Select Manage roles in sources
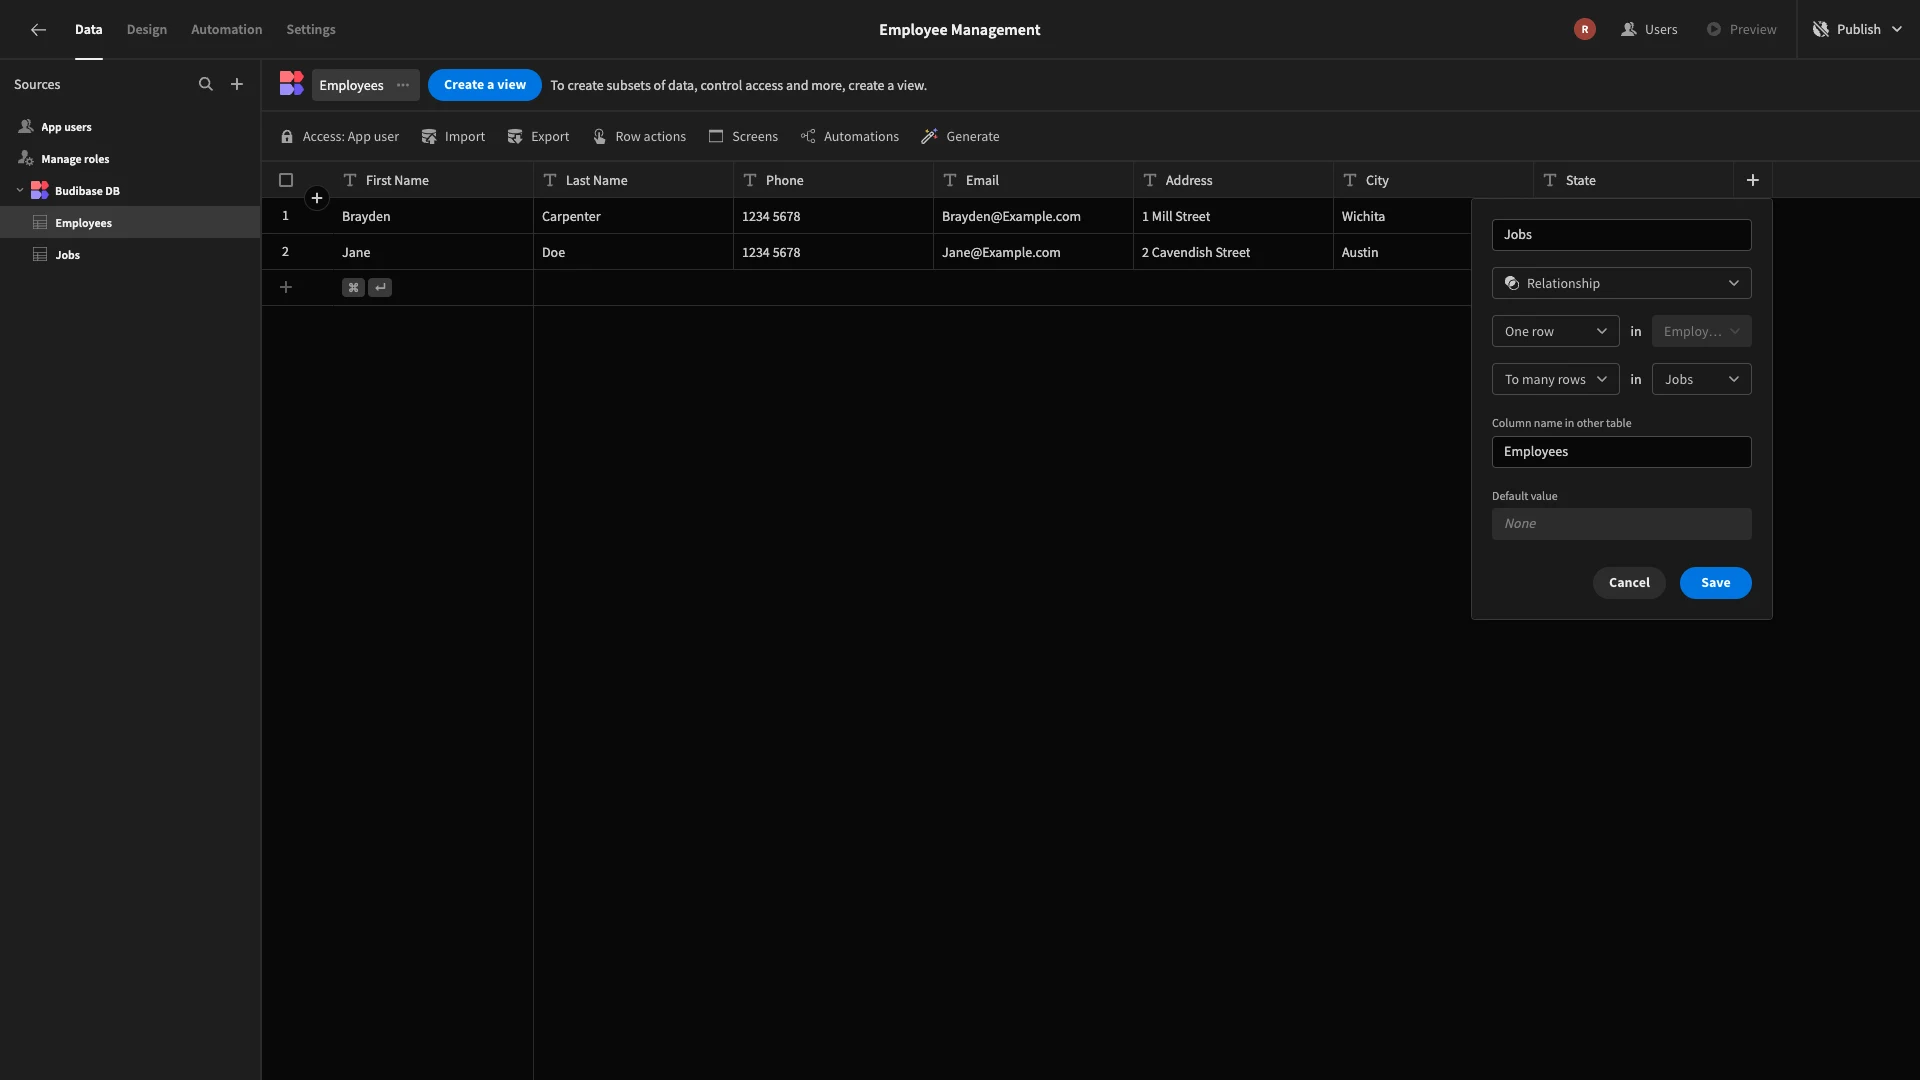This screenshot has width=1920, height=1080. coord(130,159)
